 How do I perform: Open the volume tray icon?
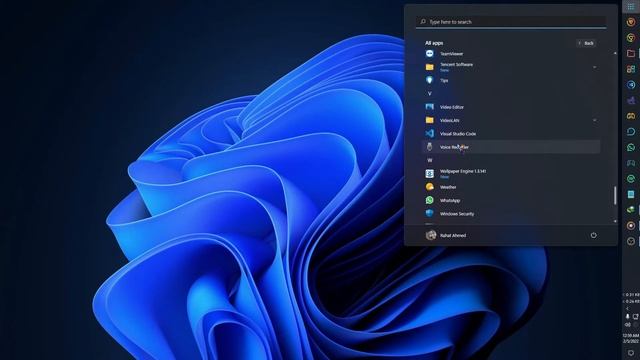[x=628, y=325]
